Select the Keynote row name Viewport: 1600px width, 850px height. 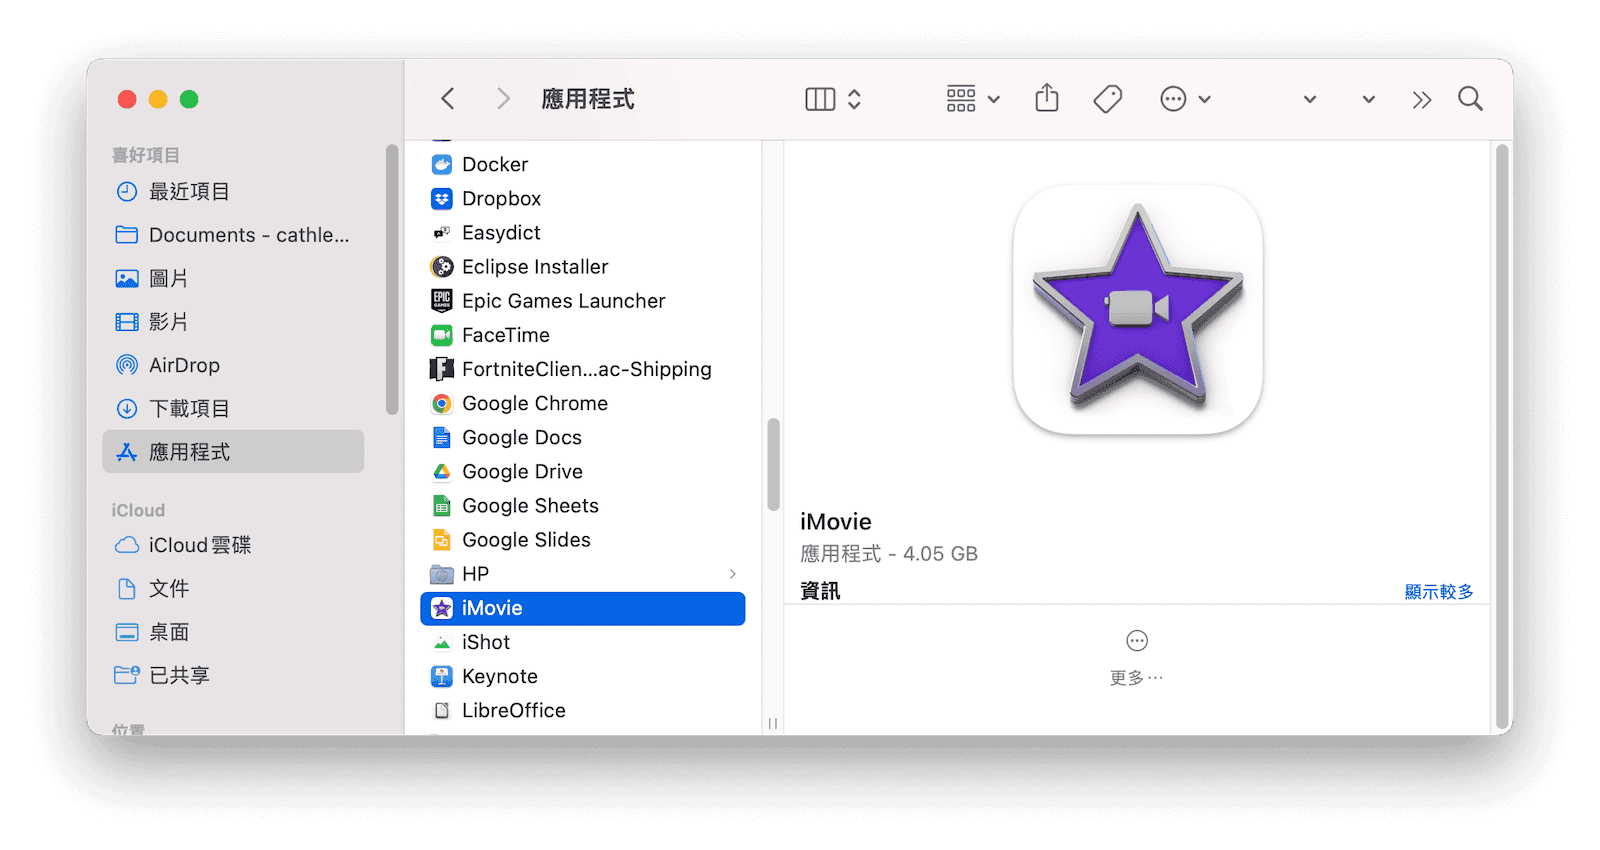[500, 676]
